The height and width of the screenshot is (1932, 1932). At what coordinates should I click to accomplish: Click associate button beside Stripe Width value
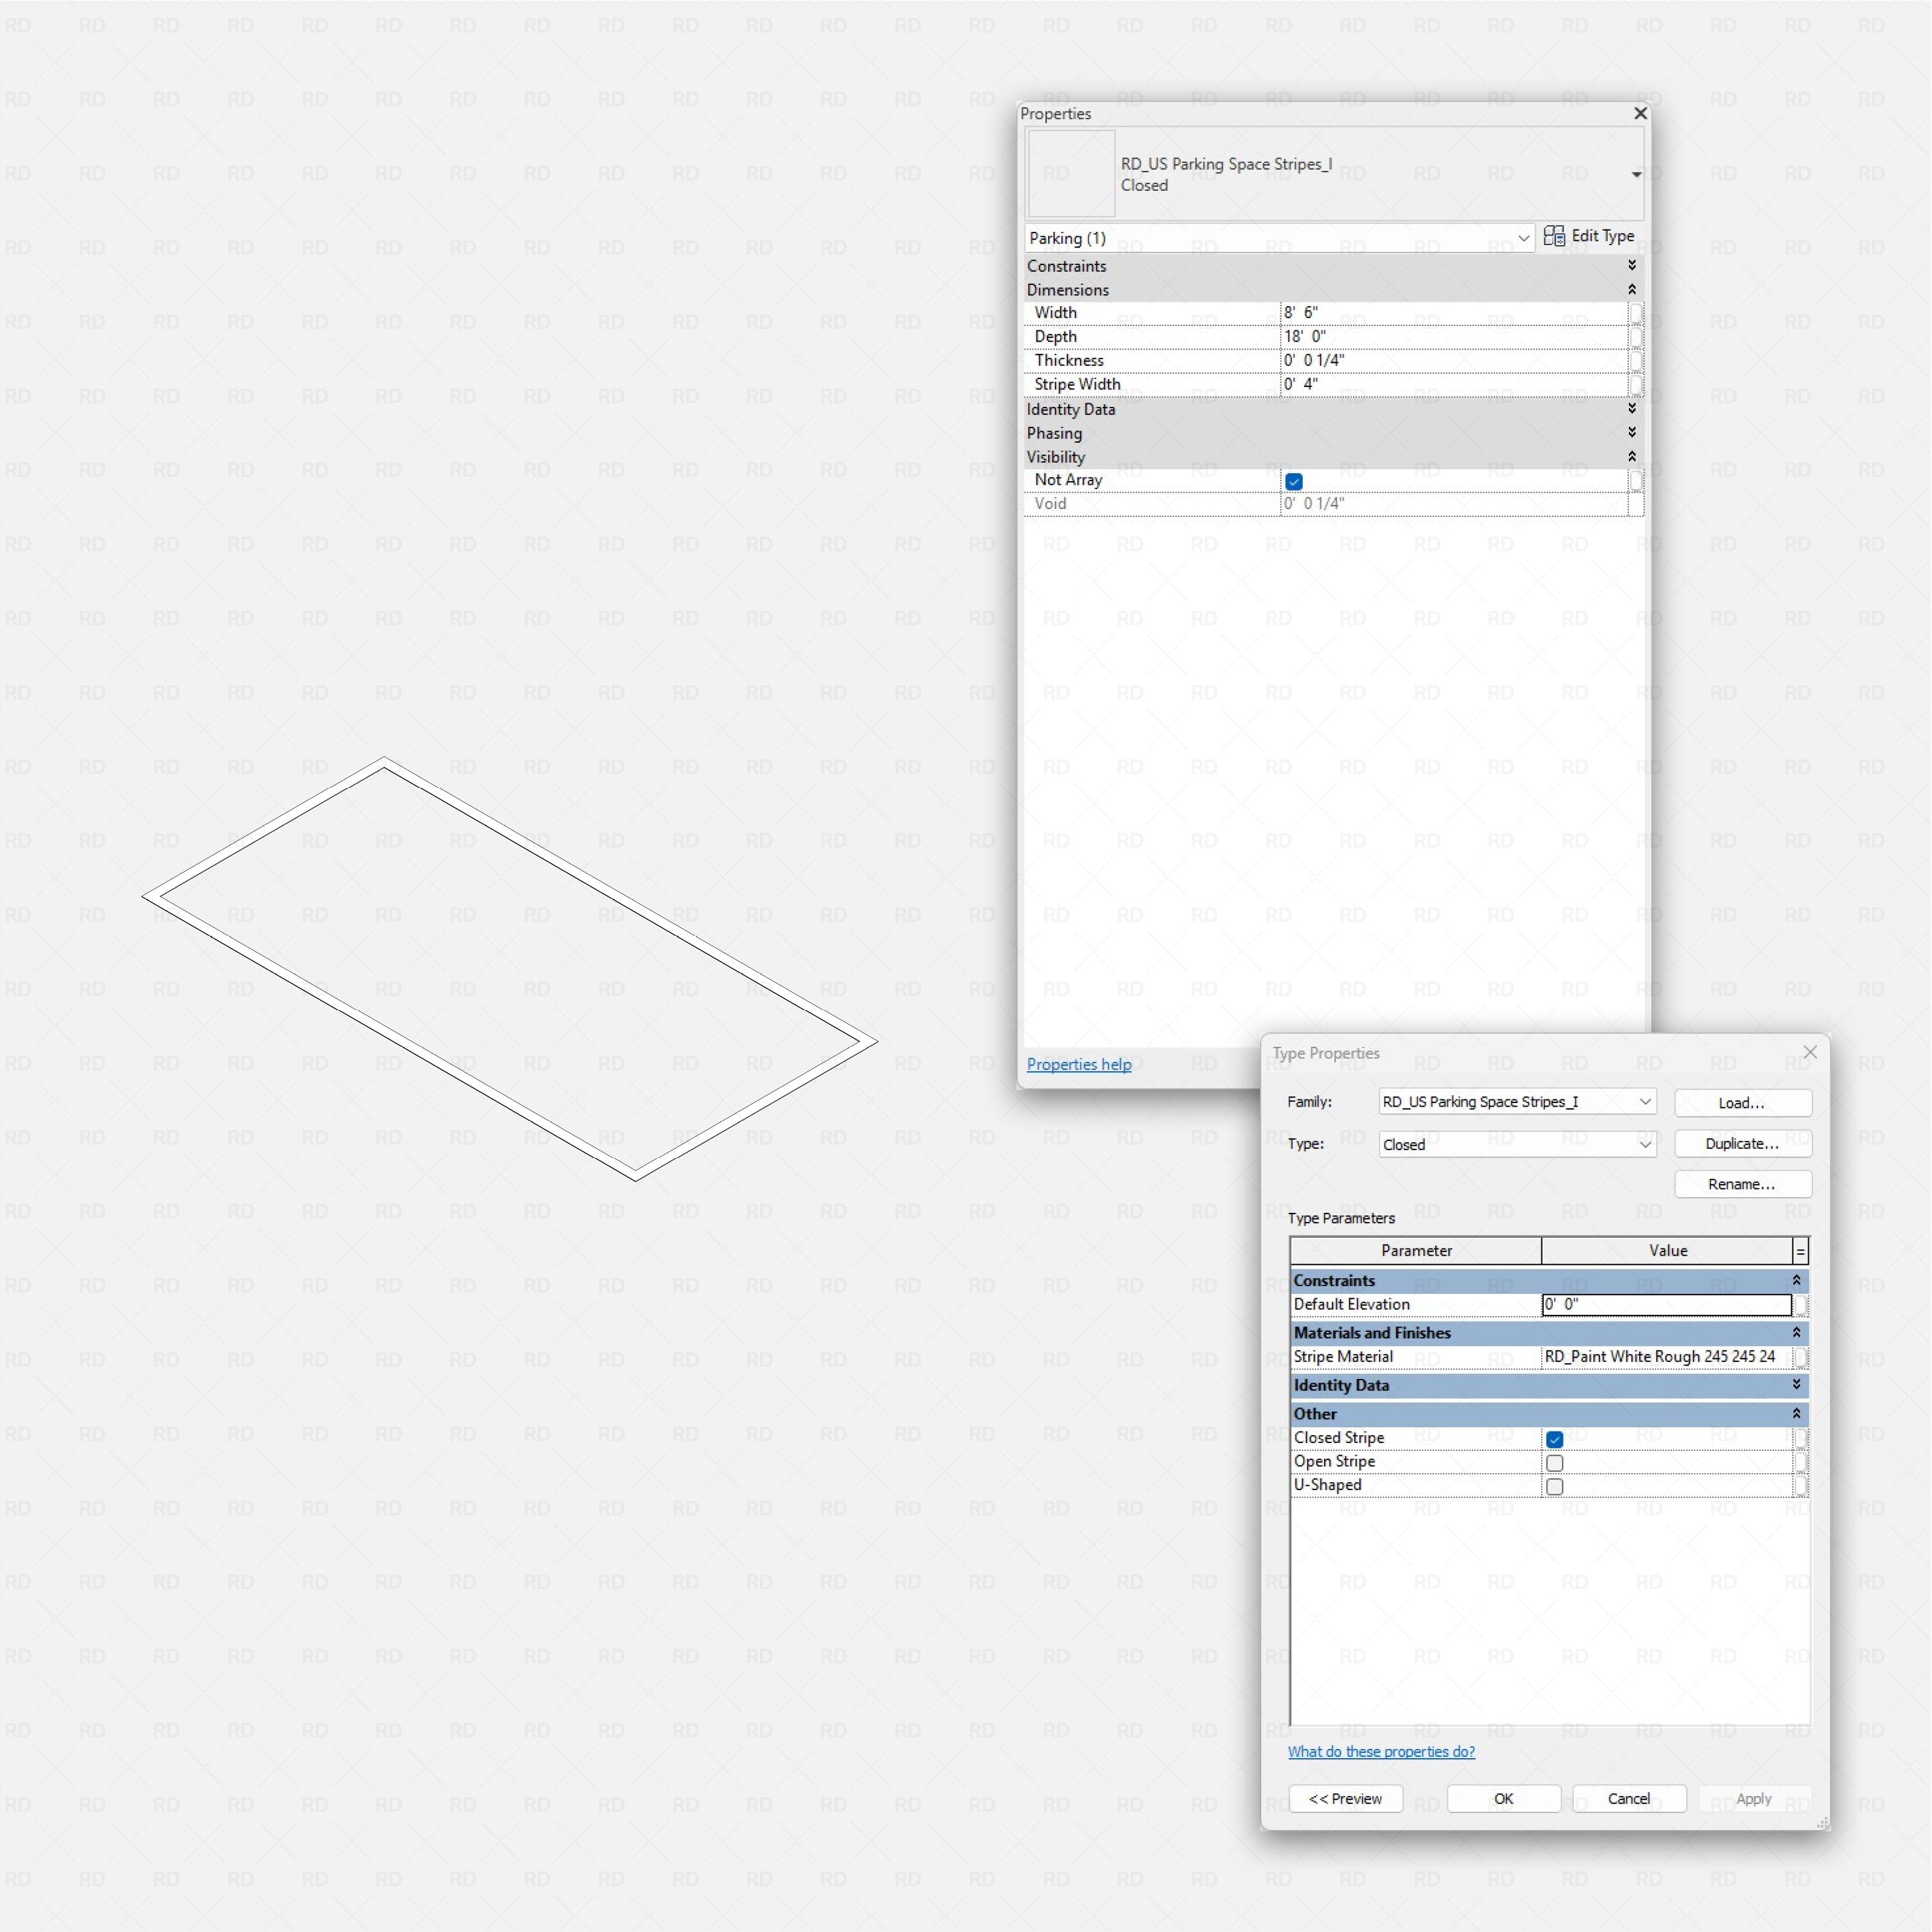click(x=1636, y=385)
